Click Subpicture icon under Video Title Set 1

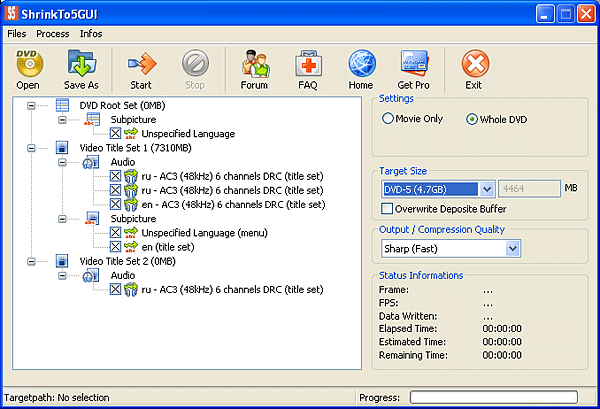(x=92, y=218)
